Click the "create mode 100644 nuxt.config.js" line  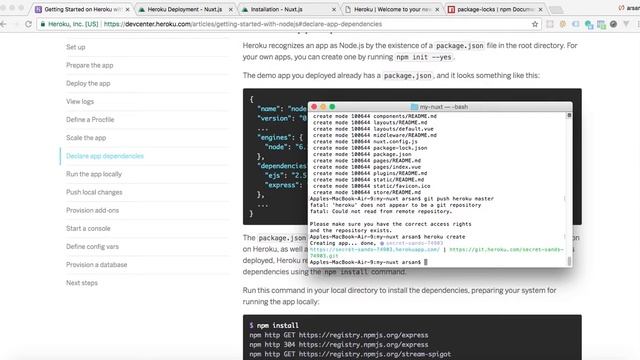(x=365, y=142)
